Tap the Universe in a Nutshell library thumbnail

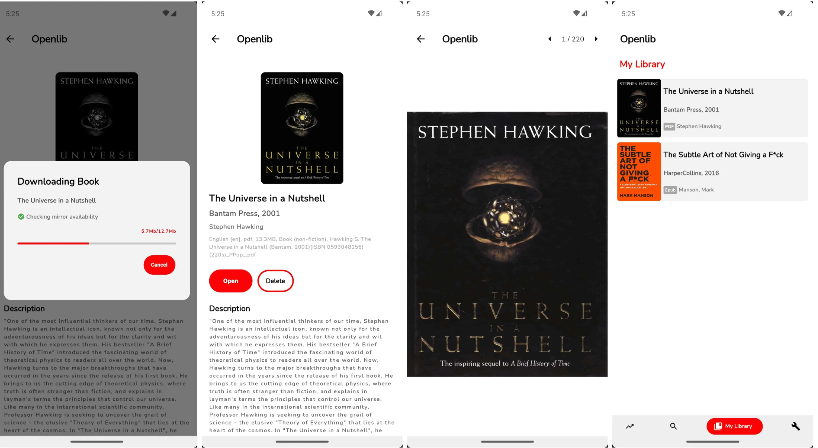[639, 108]
